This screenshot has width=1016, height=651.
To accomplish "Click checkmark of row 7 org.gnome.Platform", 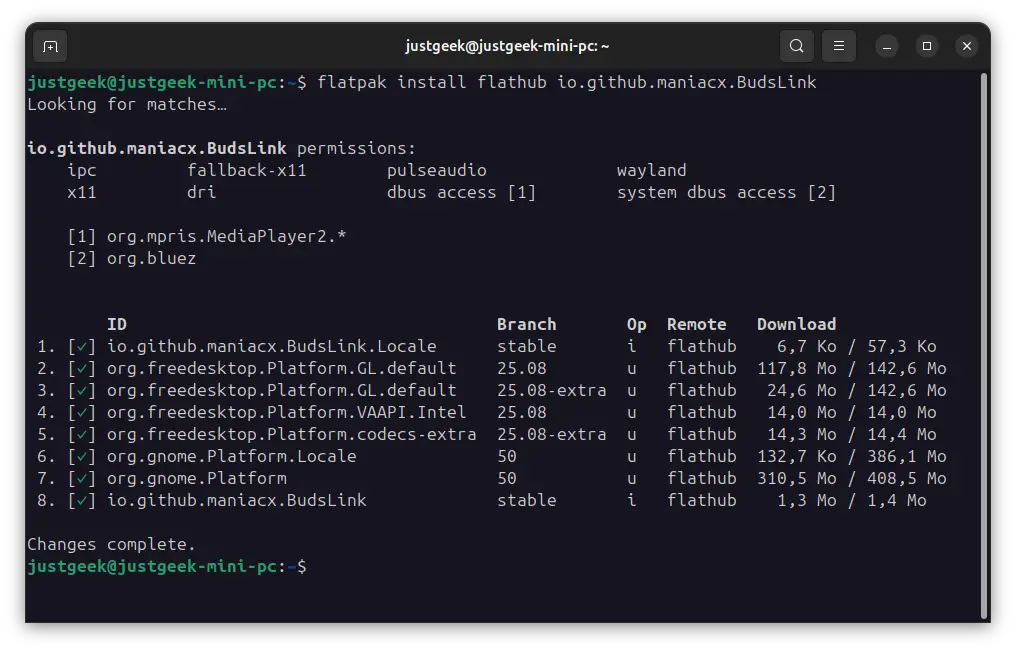I will [82, 479].
